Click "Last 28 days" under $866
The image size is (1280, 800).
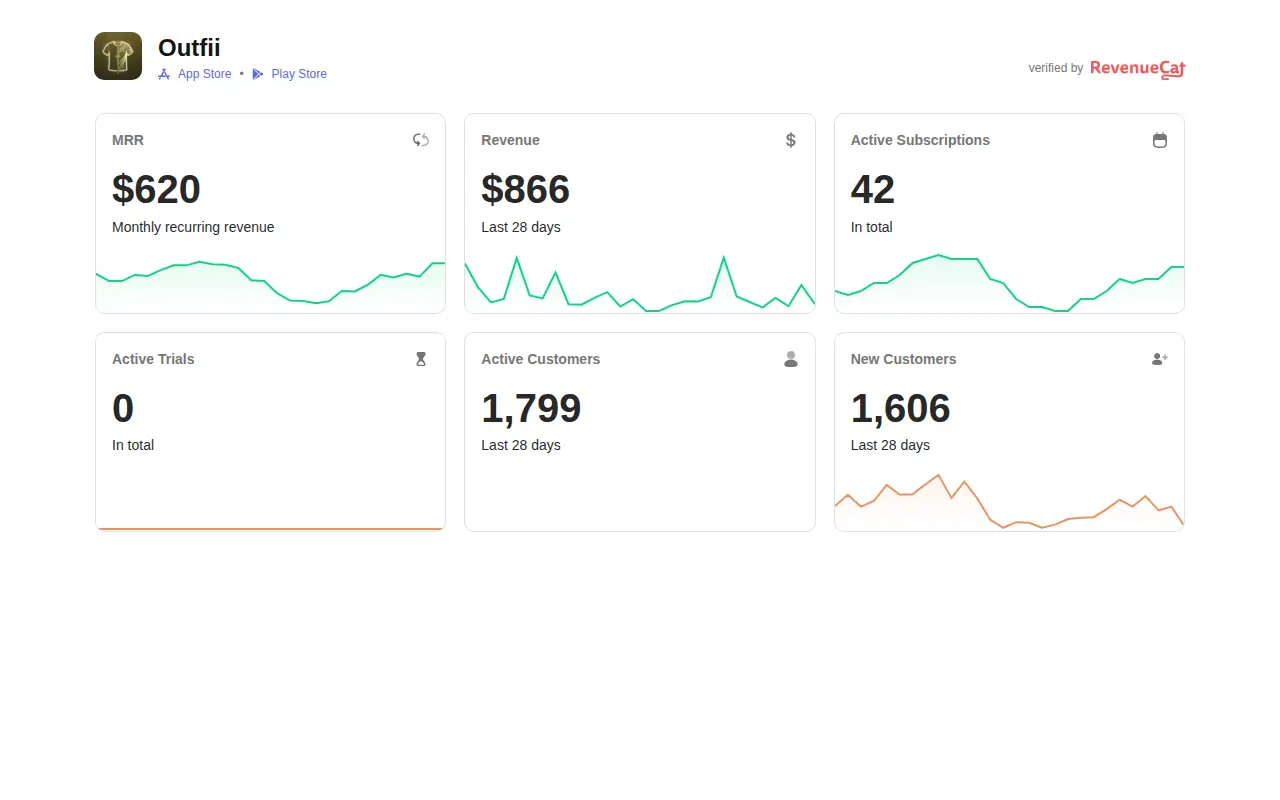[x=521, y=227]
